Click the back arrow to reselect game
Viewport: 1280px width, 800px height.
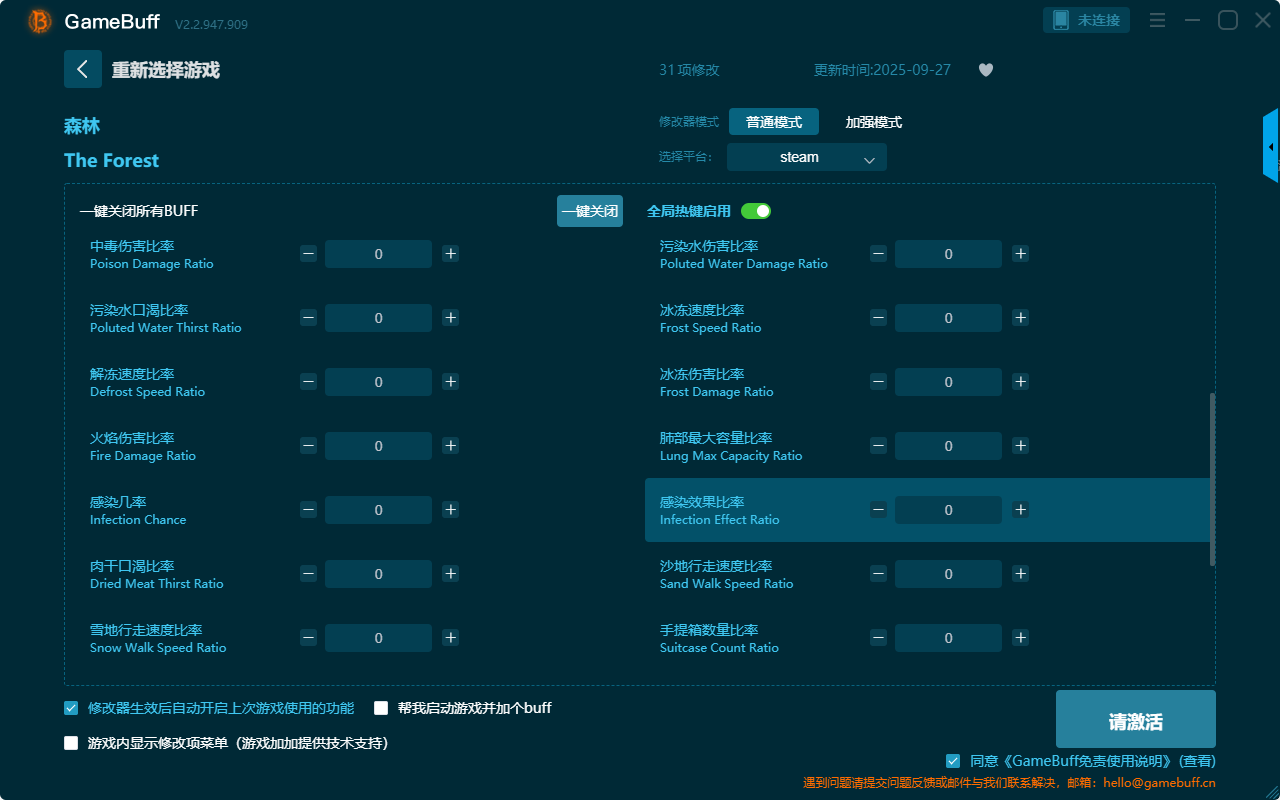click(x=83, y=69)
